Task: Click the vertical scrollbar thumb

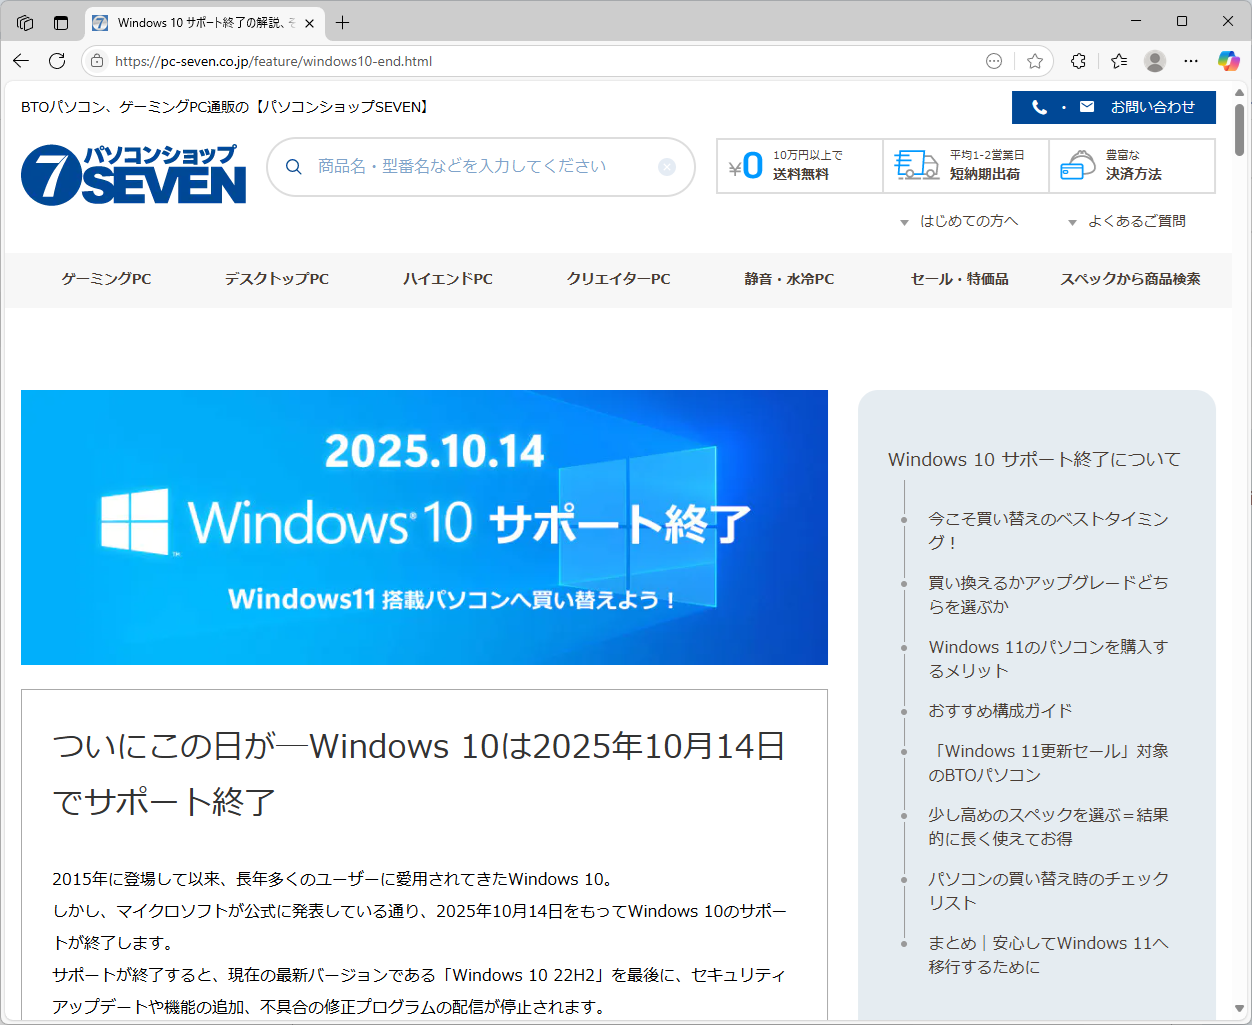Action: tap(1240, 130)
